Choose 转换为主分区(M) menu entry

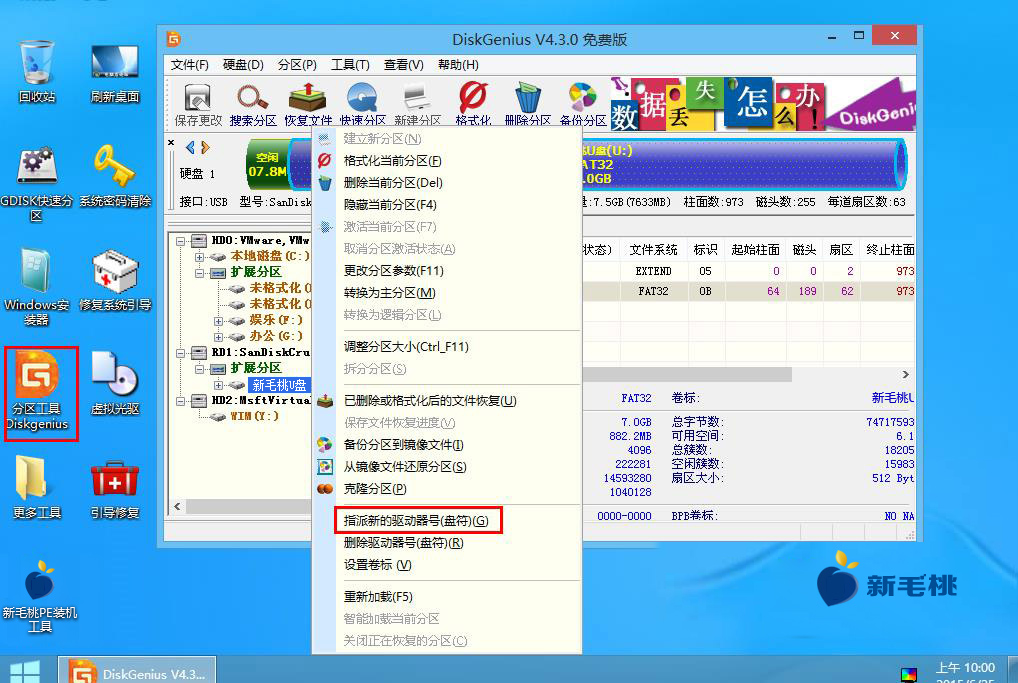447,293
